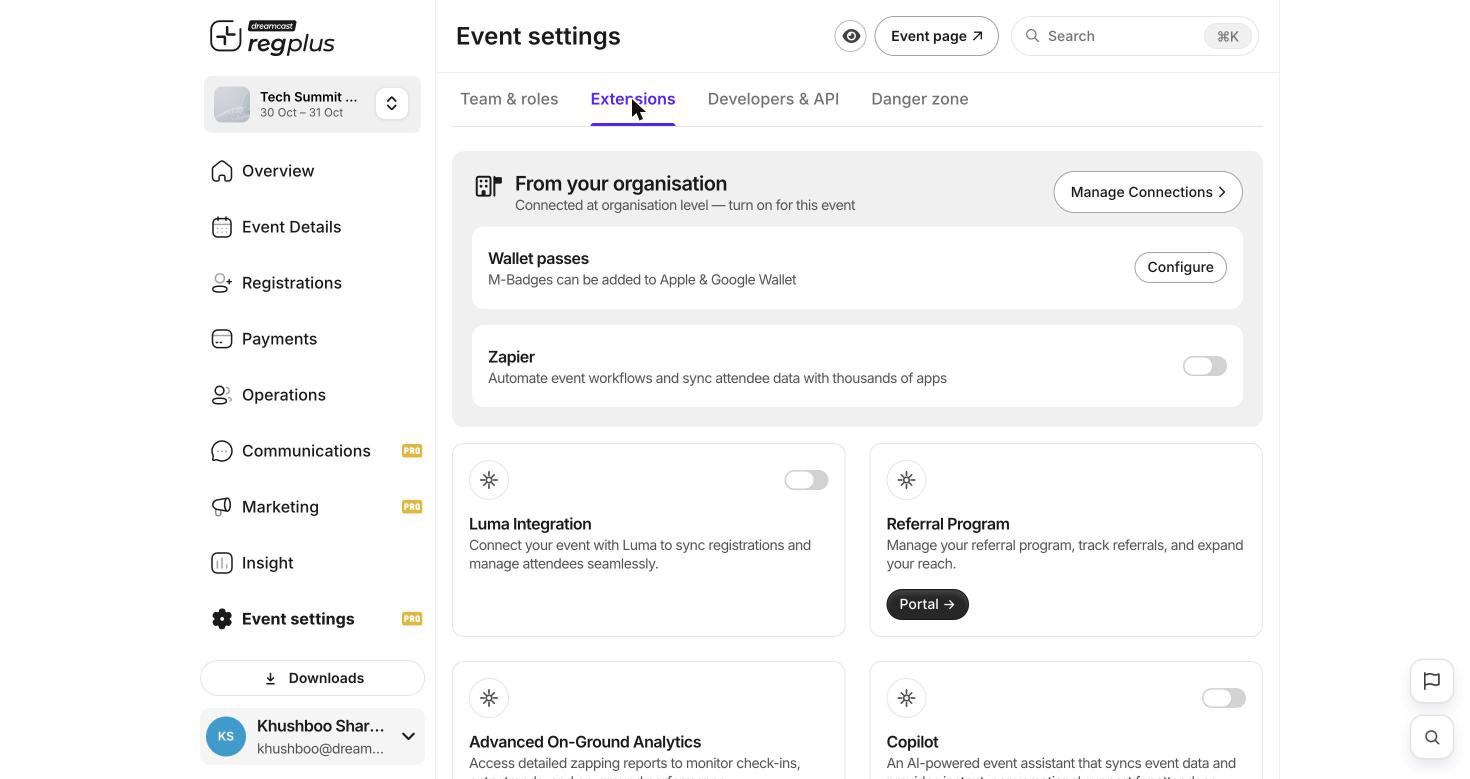Click the KS user avatar
The width and height of the screenshot is (1470, 779).
pos(226,737)
